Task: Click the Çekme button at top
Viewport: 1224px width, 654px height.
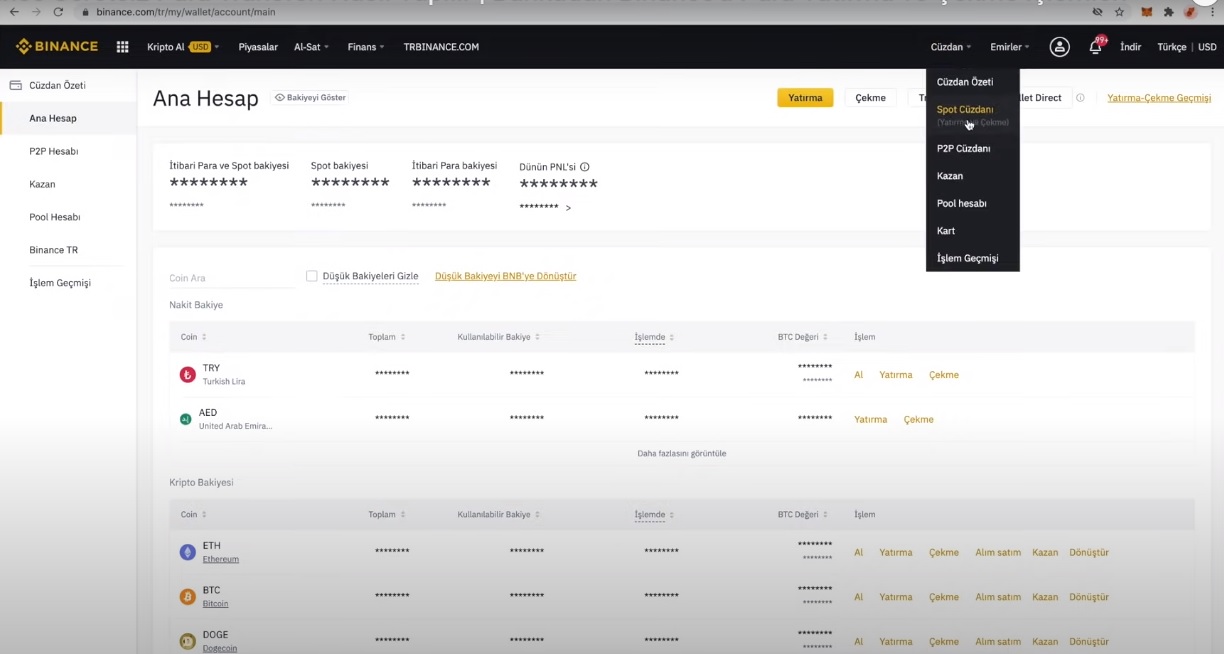Action: tap(870, 98)
